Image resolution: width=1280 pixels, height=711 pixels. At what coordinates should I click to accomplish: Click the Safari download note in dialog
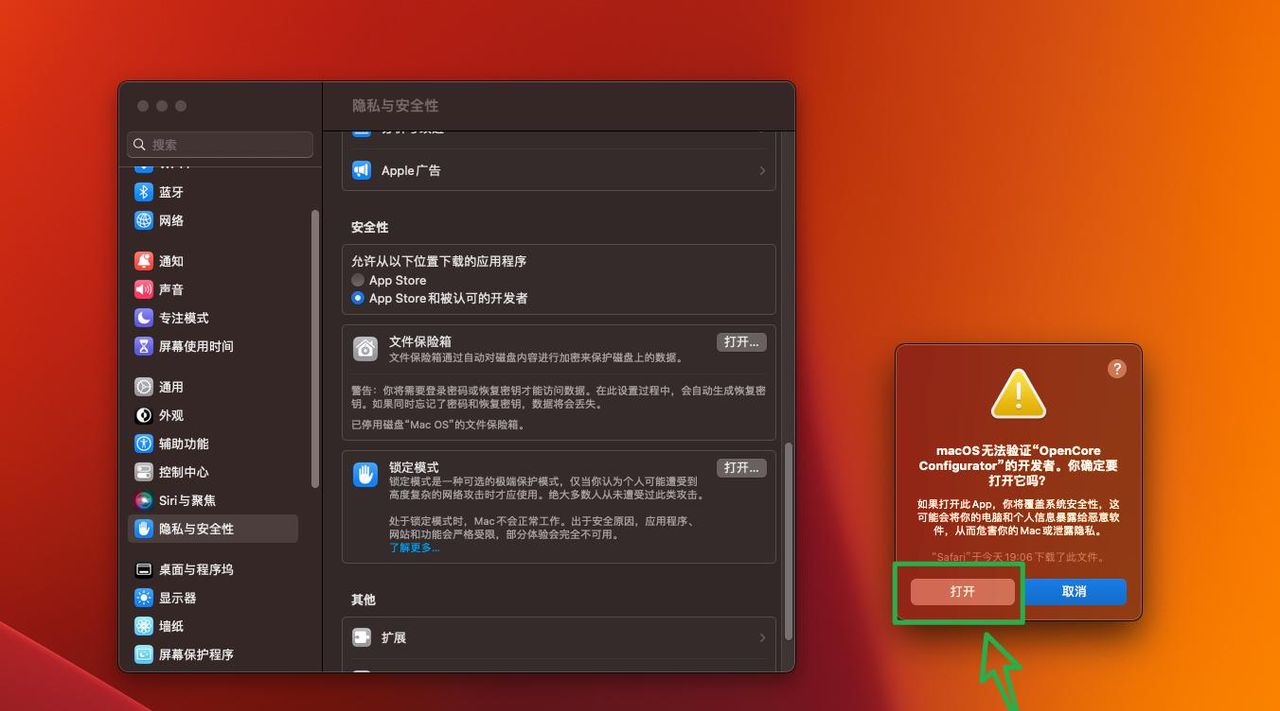click(1018, 557)
